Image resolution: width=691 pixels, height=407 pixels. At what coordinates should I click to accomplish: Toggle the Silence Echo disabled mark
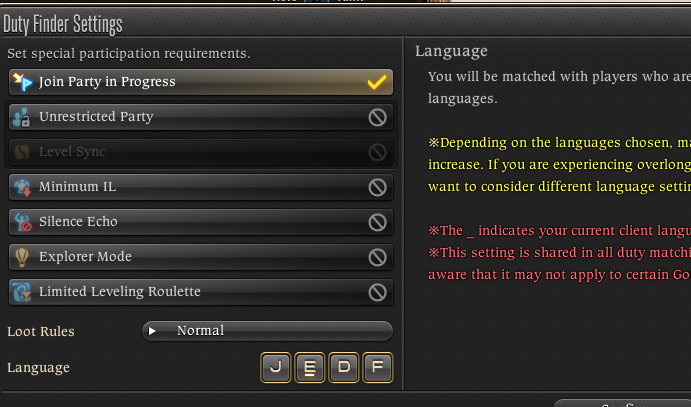click(x=378, y=222)
